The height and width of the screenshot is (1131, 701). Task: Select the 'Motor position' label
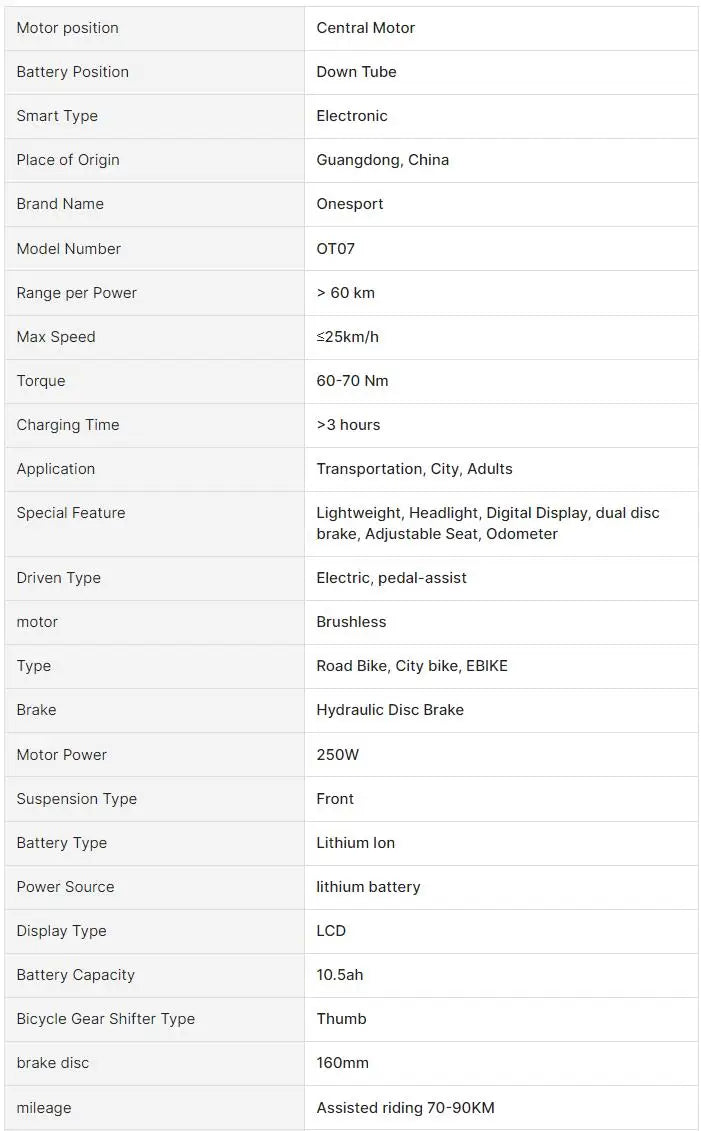tap(67, 28)
